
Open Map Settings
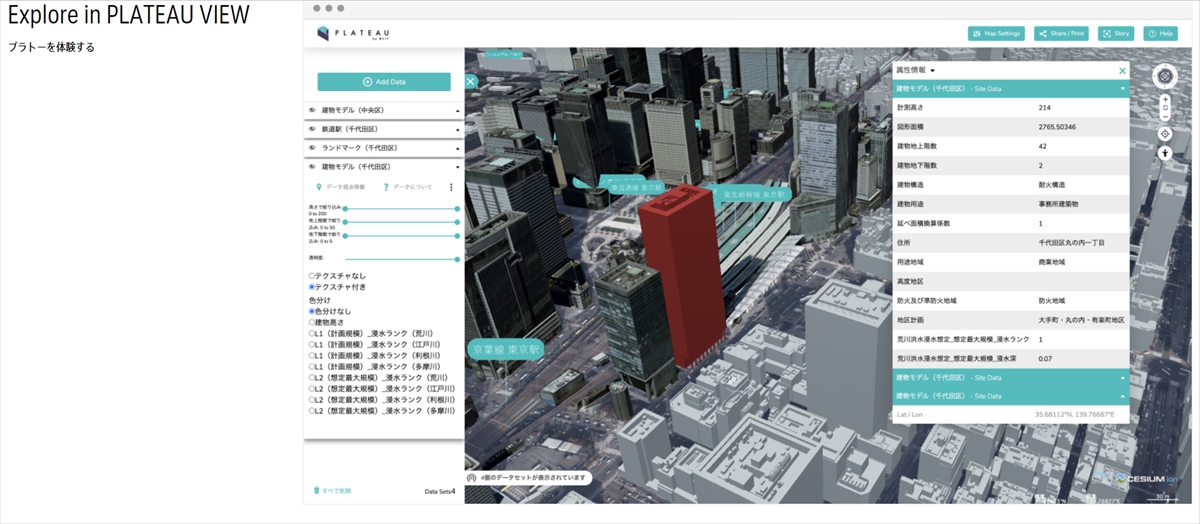(x=996, y=33)
